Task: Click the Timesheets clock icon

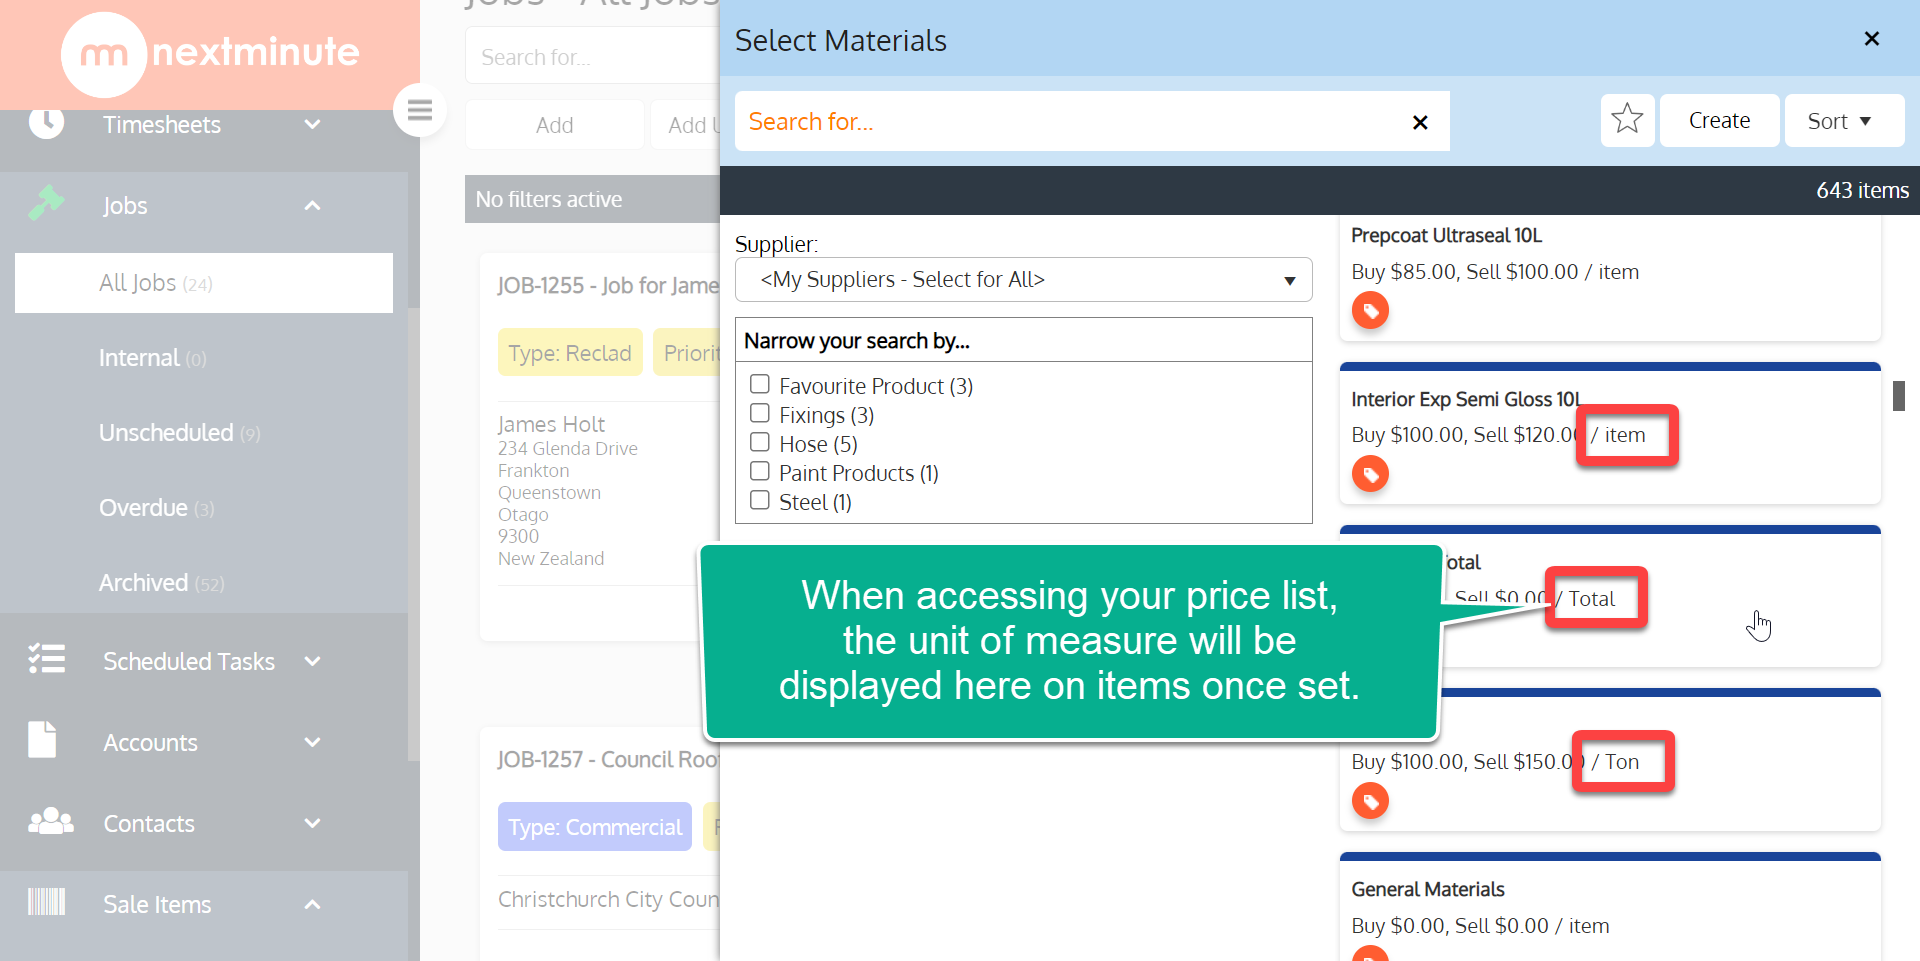Action: (46, 122)
